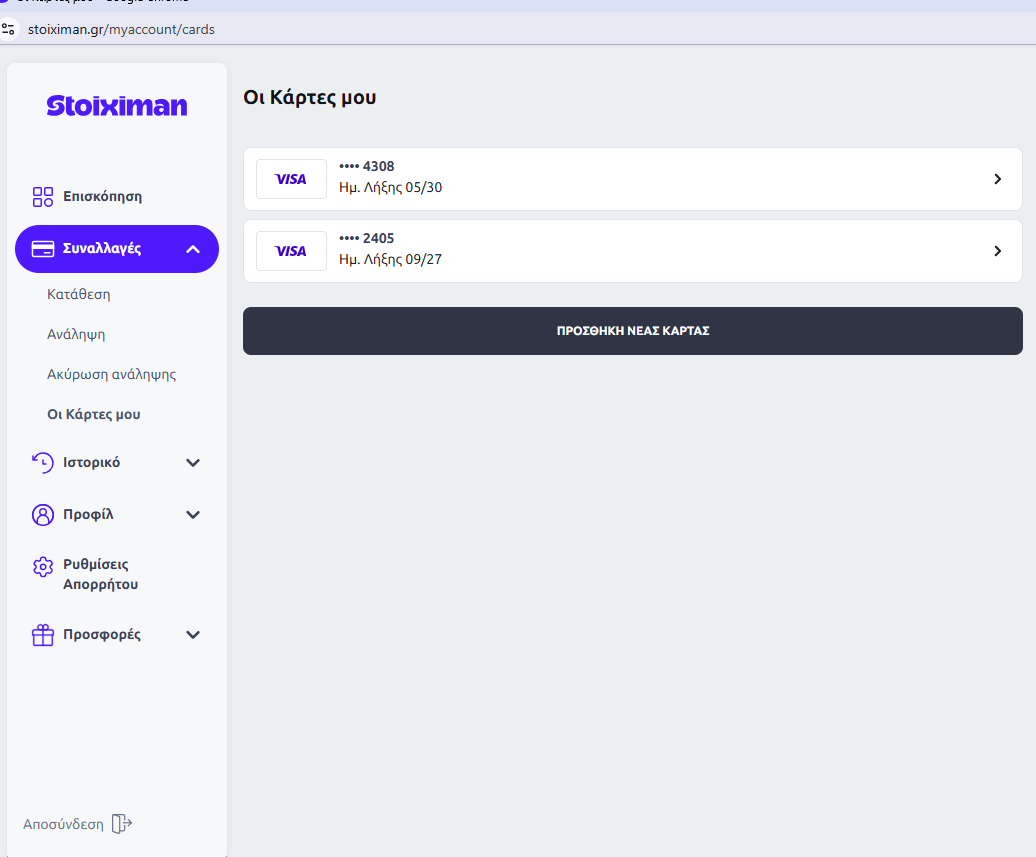Collapse the Συναλλαγές menu chevron

point(193,249)
